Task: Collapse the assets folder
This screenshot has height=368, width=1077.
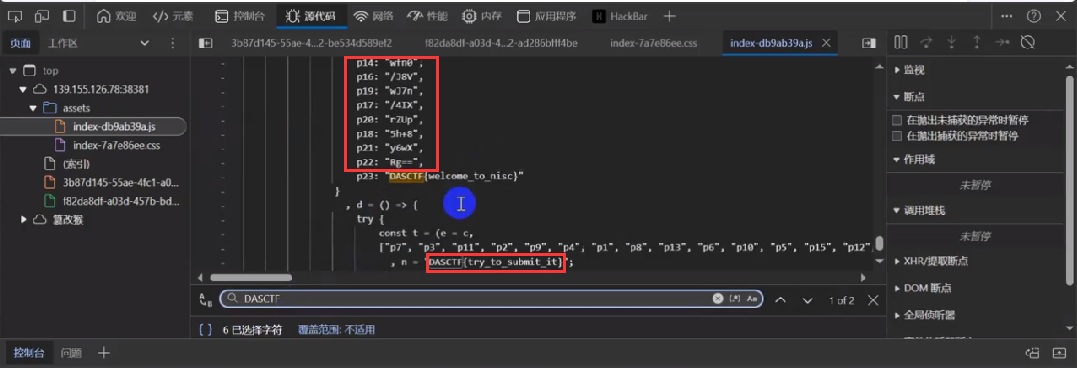Action: (x=33, y=108)
